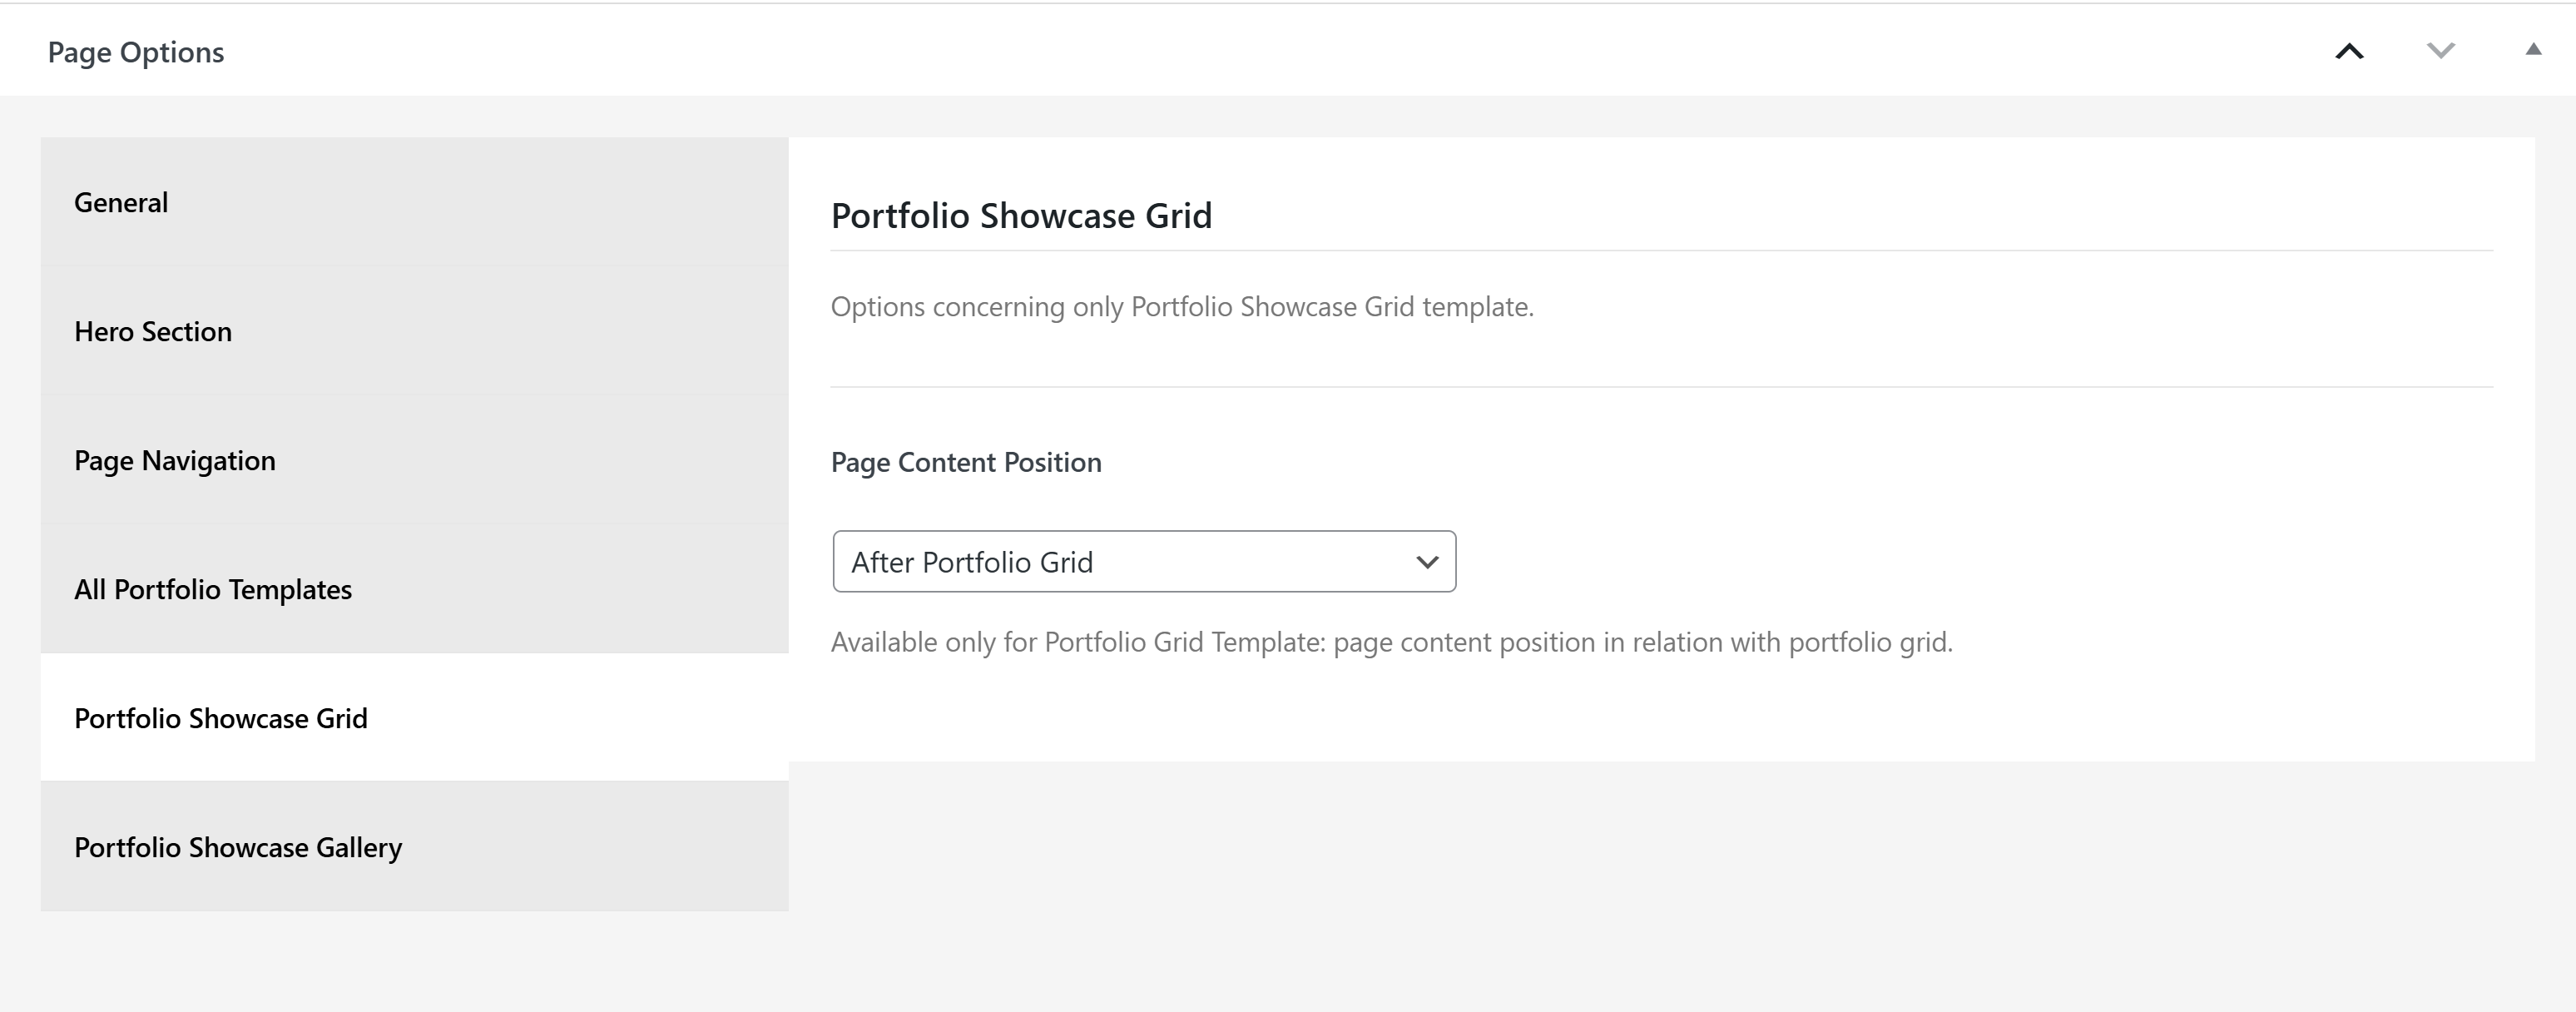
Task: Click empty area below Portfolio Showcase Gallery tab
Action: pyautogui.click(x=414, y=960)
